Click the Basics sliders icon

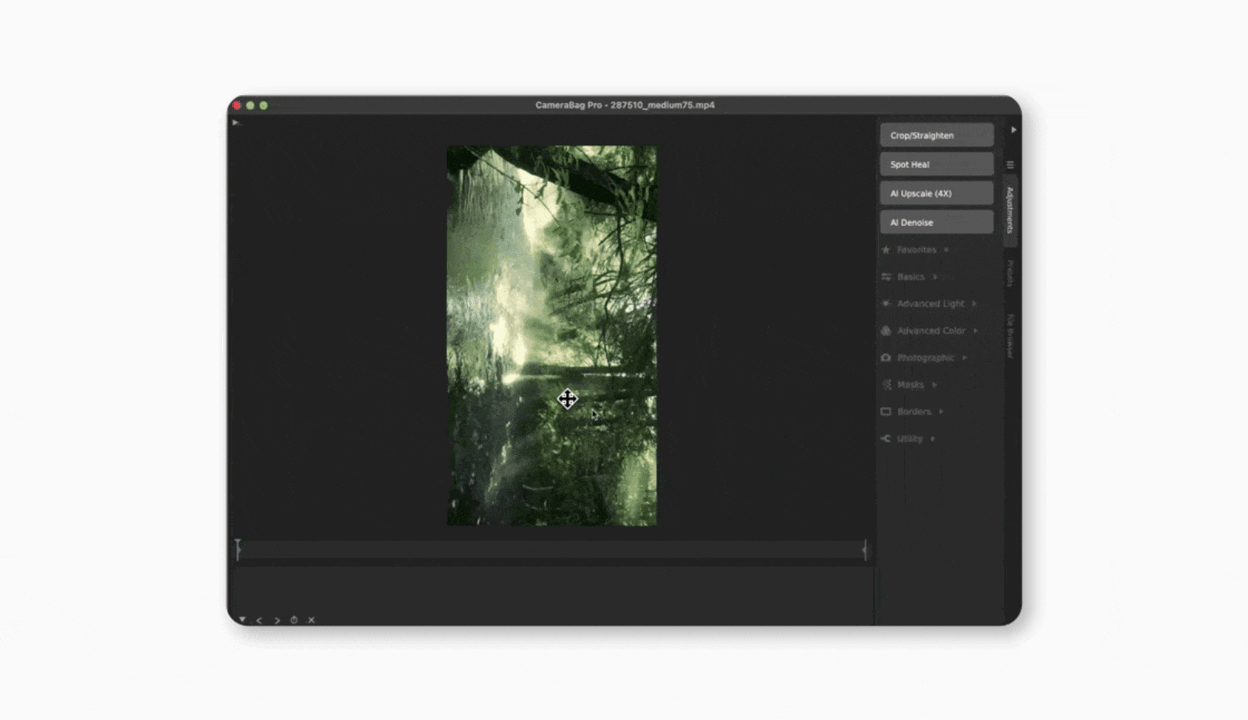(885, 276)
